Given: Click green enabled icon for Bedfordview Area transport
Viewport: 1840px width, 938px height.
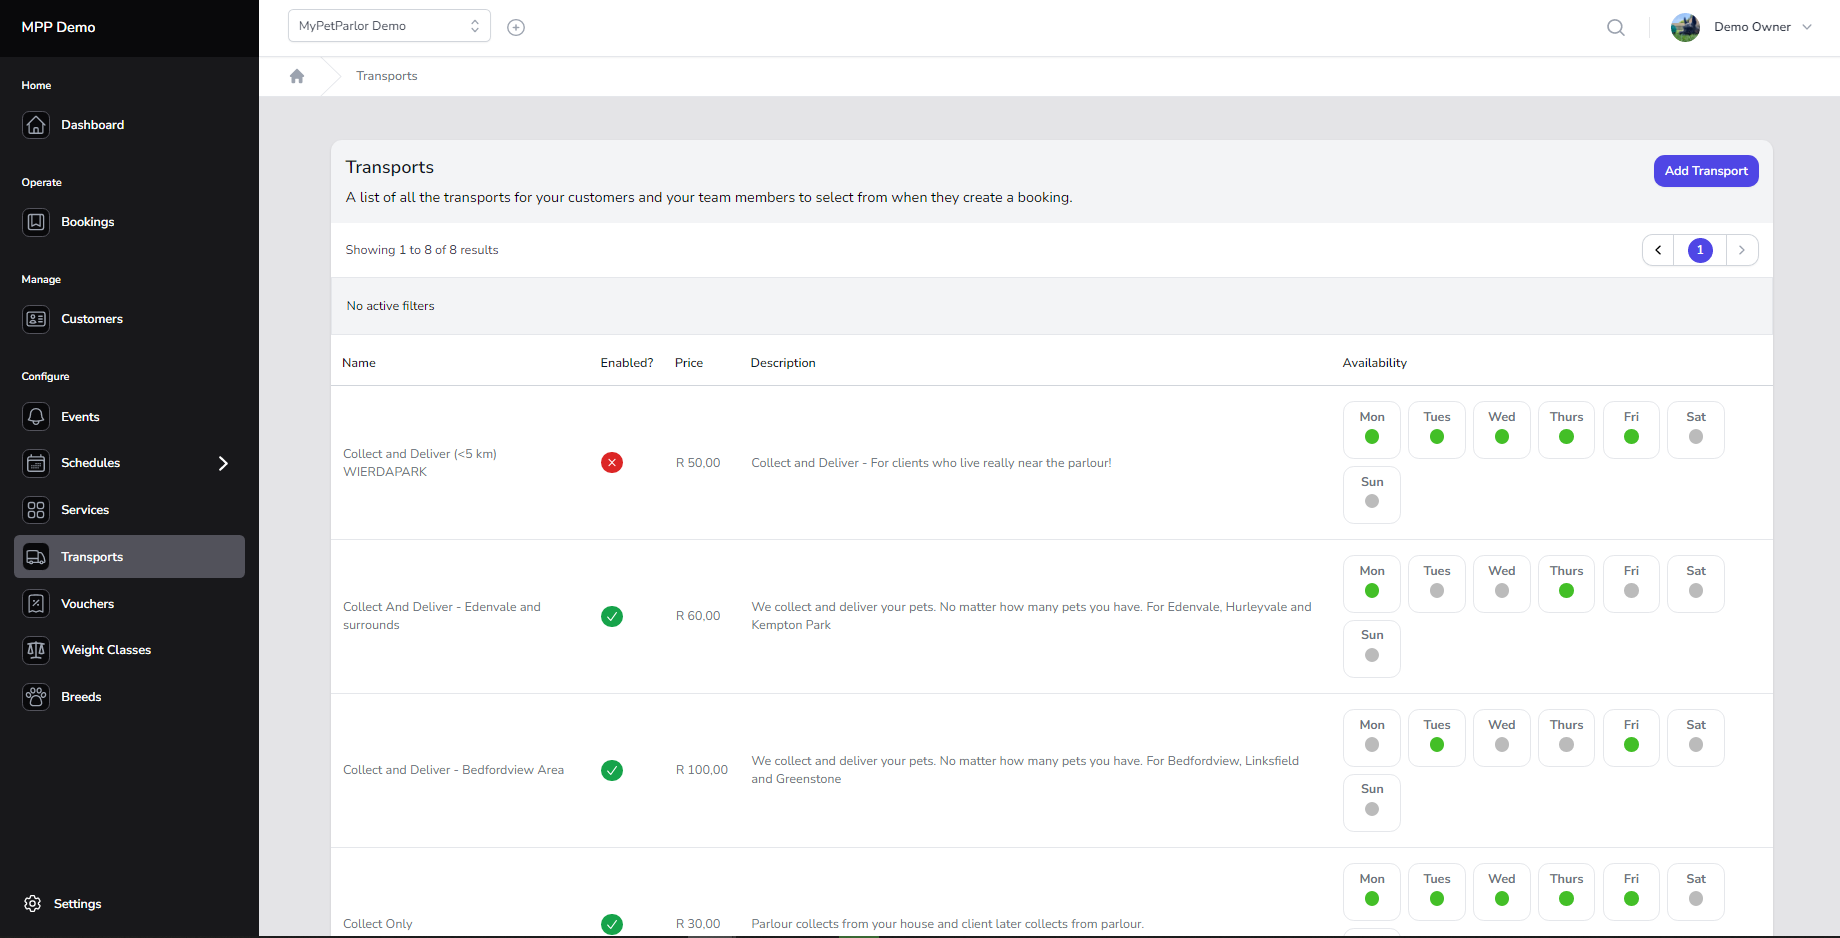Looking at the screenshot, I should (x=612, y=770).
